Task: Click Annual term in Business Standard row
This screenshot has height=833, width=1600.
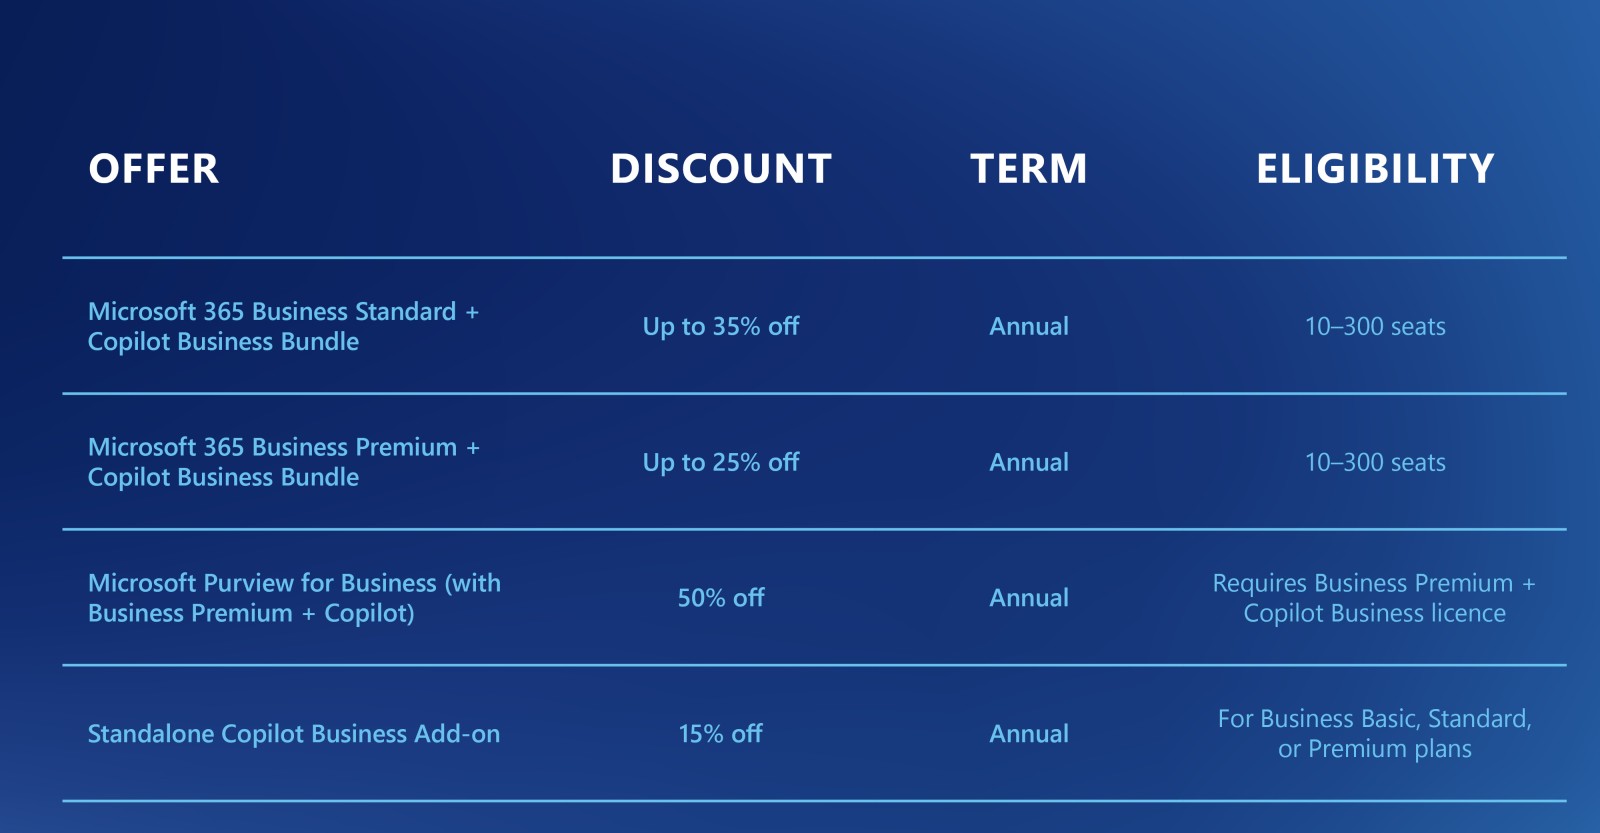Action: 1029,326
